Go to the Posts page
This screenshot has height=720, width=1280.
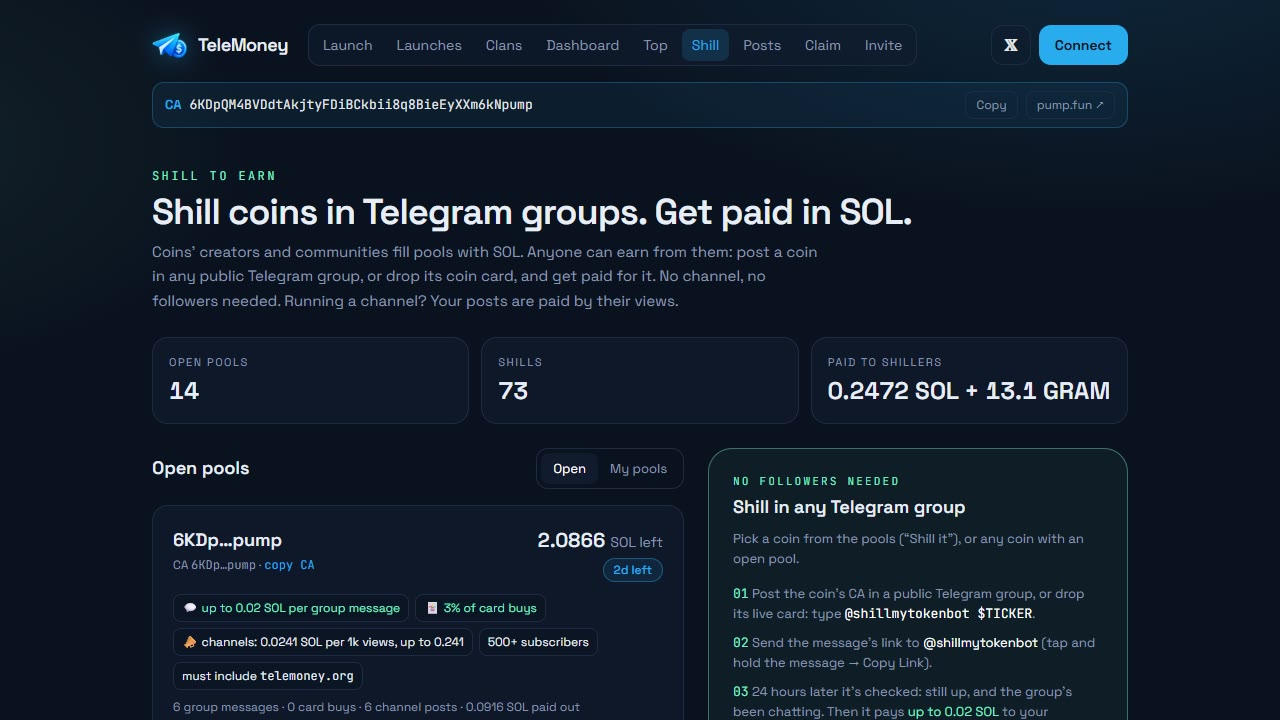tap(762, 45)
